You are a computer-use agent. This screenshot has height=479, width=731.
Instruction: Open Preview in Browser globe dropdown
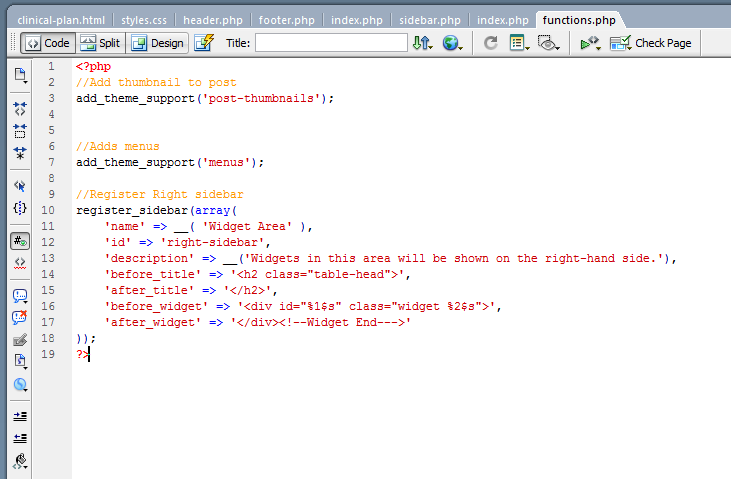coord(452,43)
